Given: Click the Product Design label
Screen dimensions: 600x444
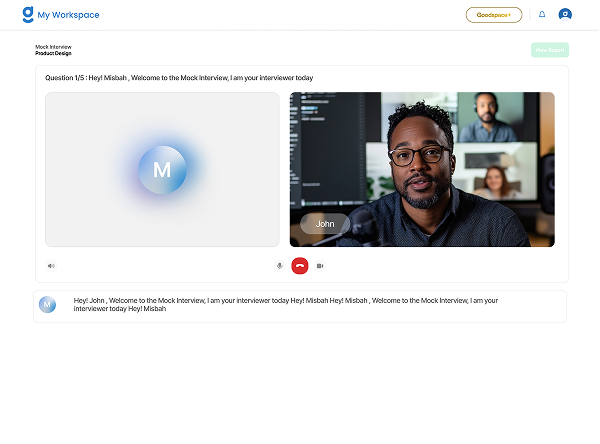Looking at the screenshot, I should tap(53, 53).
